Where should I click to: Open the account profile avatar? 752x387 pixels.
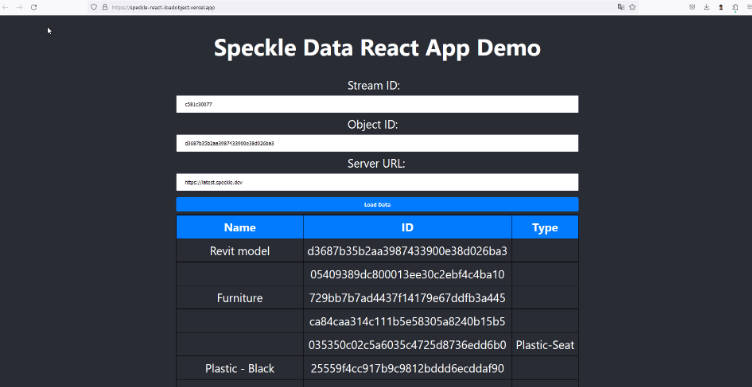tap(721, 7)
